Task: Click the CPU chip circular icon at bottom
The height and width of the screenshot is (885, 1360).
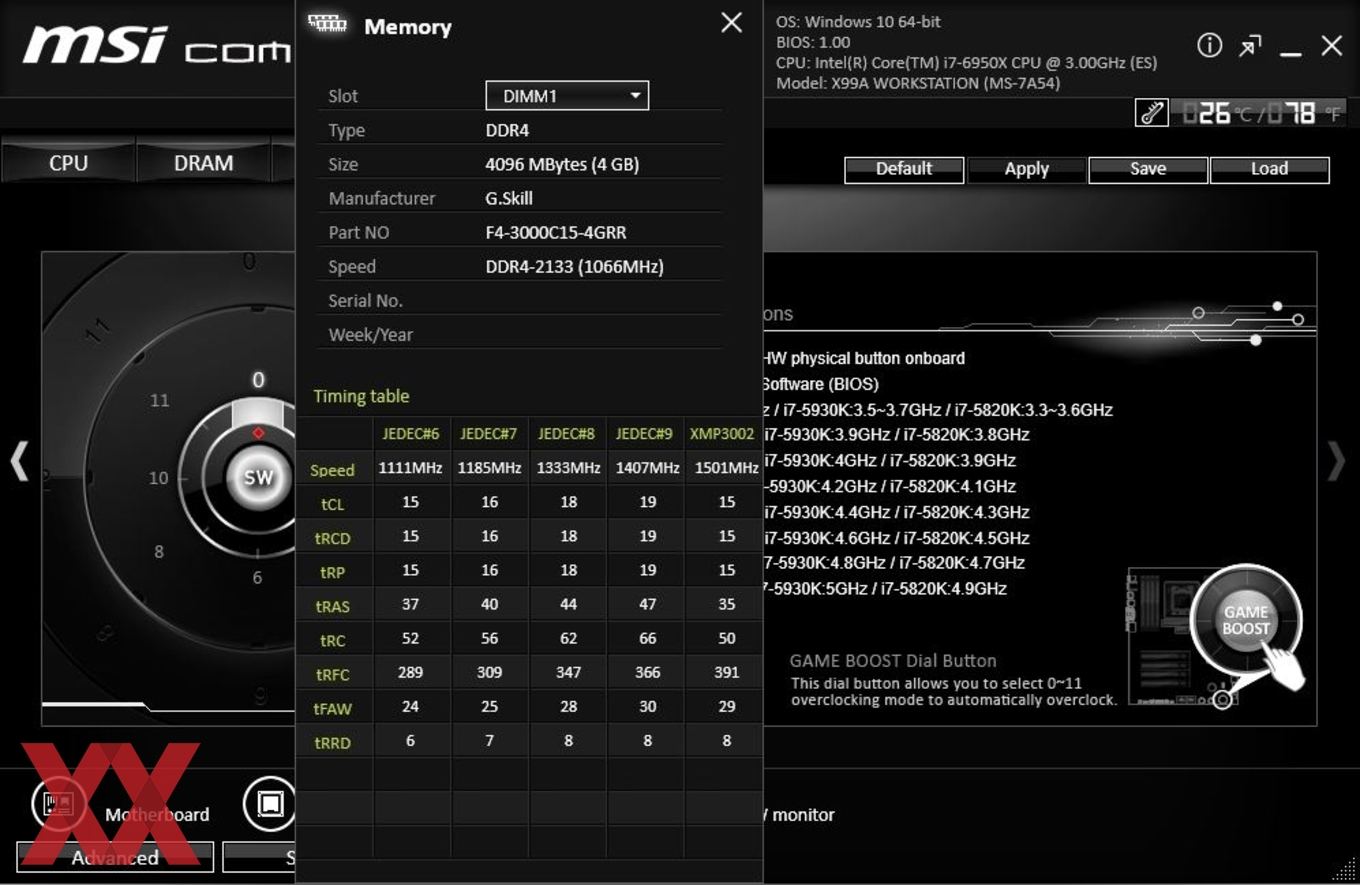Action: 270,803
